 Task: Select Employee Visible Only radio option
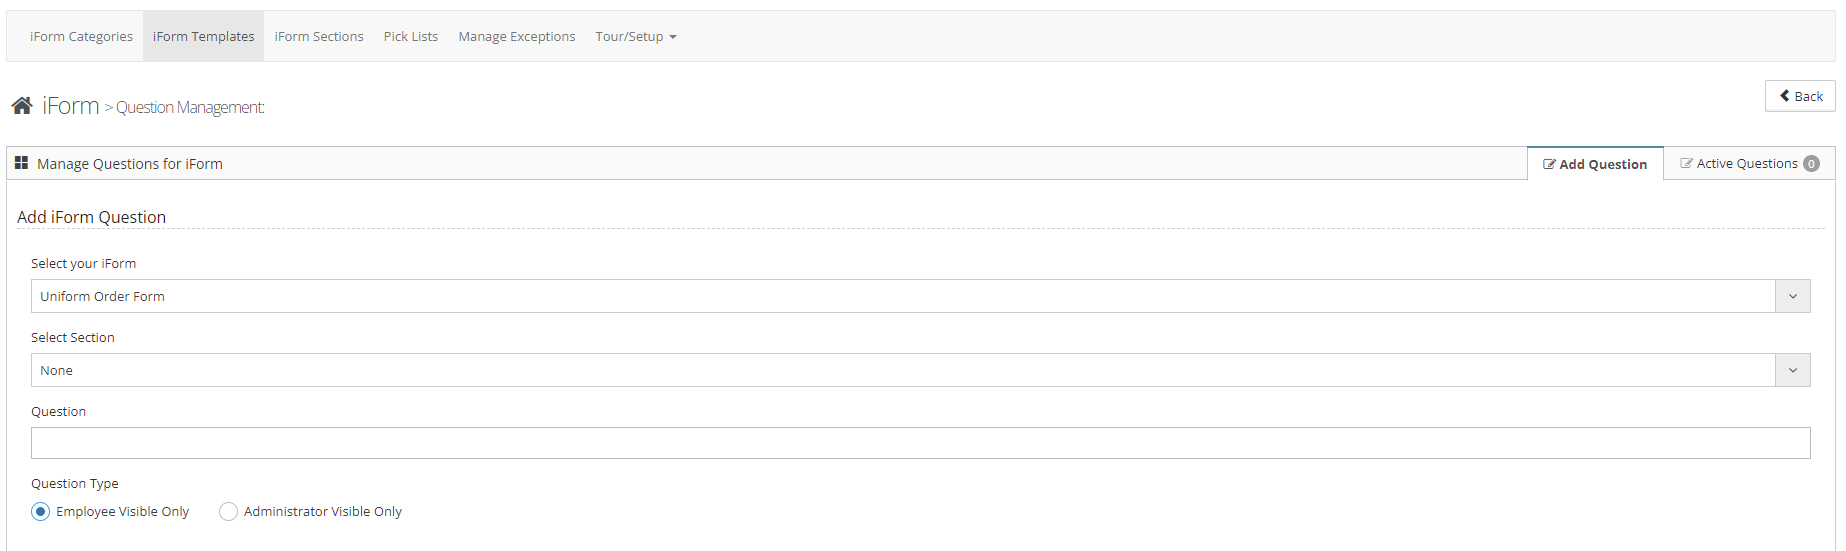[x=40, y=512]
